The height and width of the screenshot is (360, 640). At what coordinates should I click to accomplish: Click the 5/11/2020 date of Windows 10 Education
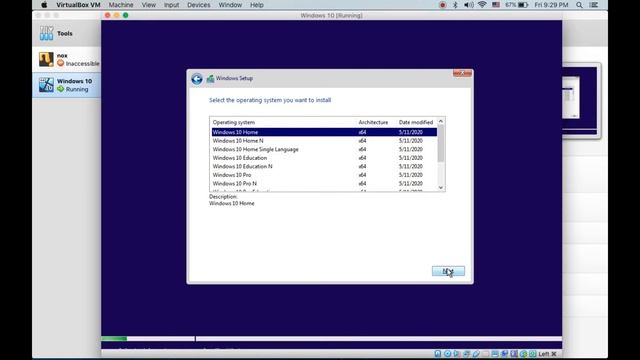(x=411, y=158)
